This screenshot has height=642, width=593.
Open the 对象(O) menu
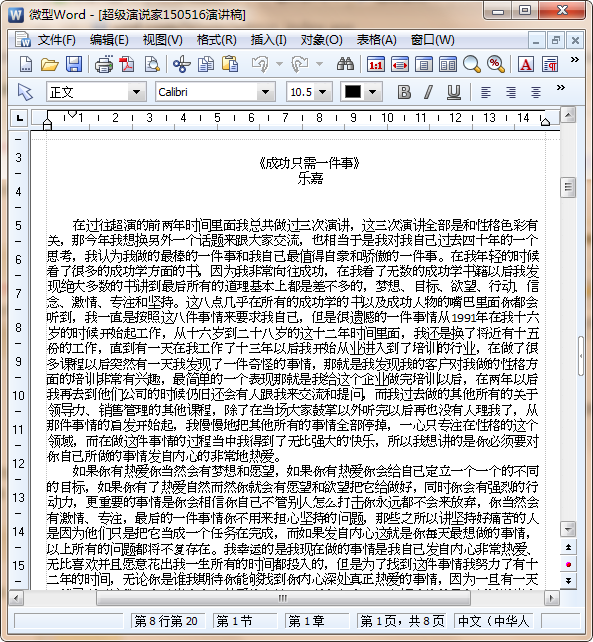[321, 40]
